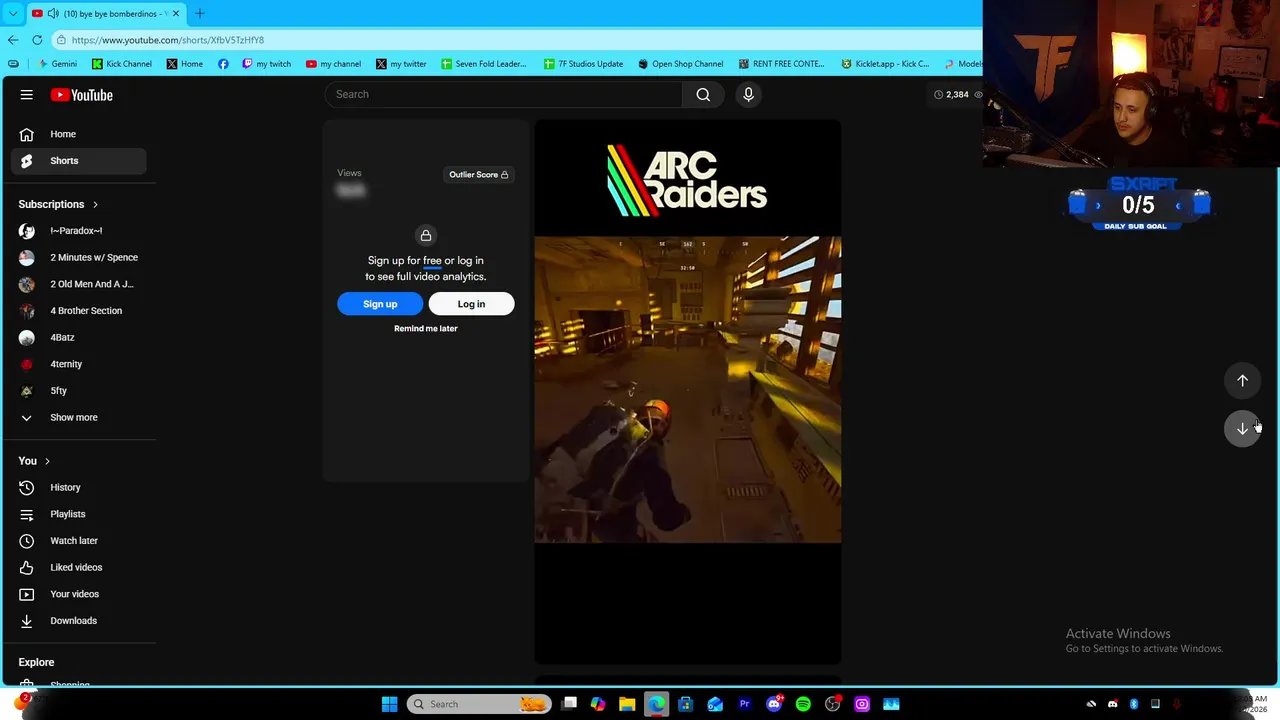
Task: Open 2 Old Men And A J... channel
Action: tap(79, 284)
